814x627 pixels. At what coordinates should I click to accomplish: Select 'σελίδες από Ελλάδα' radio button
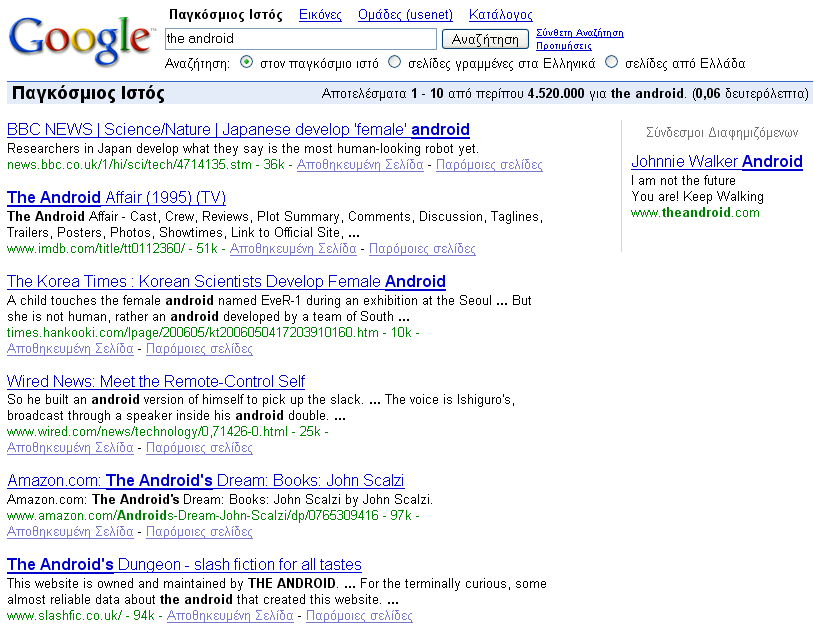click(x=612, y=63)
